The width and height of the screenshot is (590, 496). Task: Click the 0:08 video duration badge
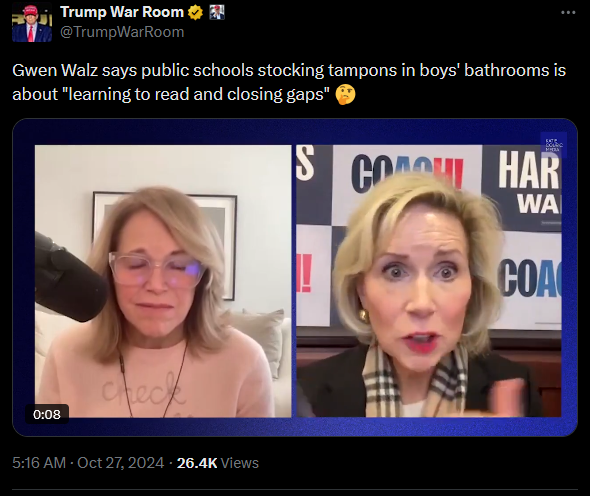pos(47,414)
